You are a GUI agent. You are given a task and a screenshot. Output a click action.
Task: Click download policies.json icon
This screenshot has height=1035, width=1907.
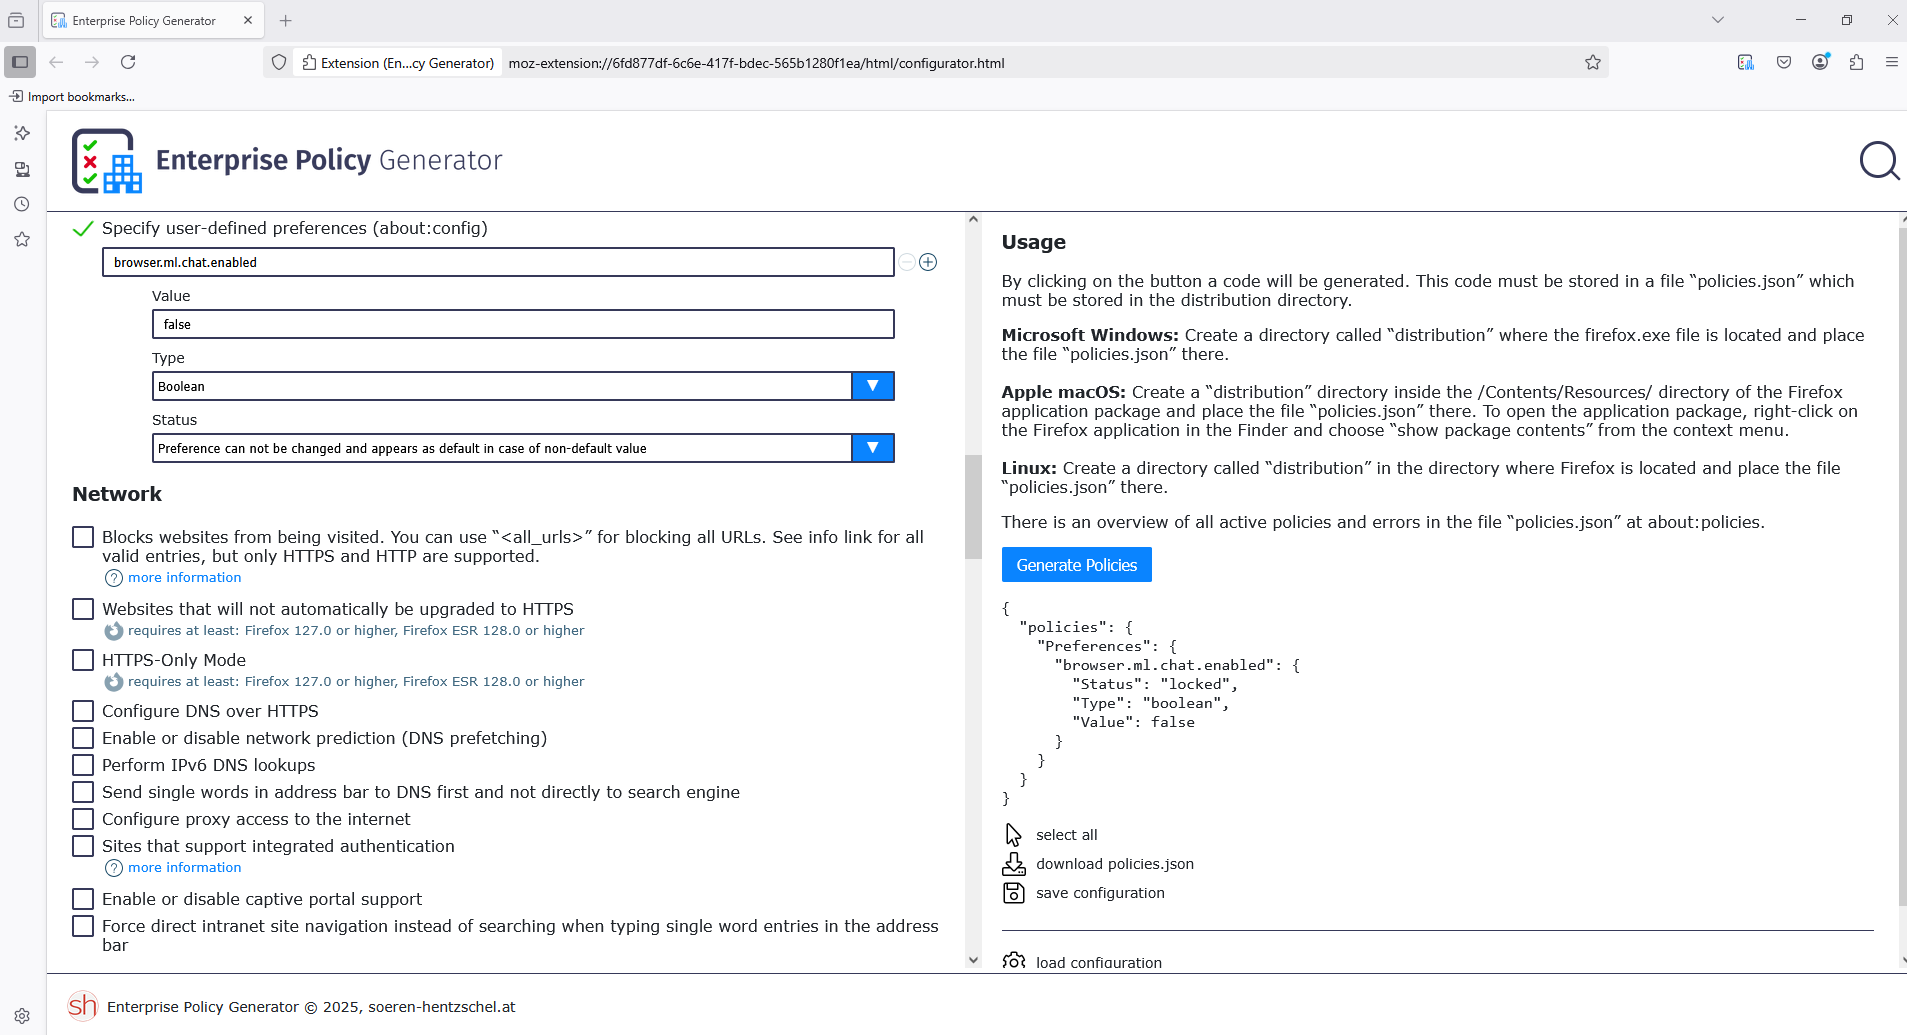pos(1013,864)
